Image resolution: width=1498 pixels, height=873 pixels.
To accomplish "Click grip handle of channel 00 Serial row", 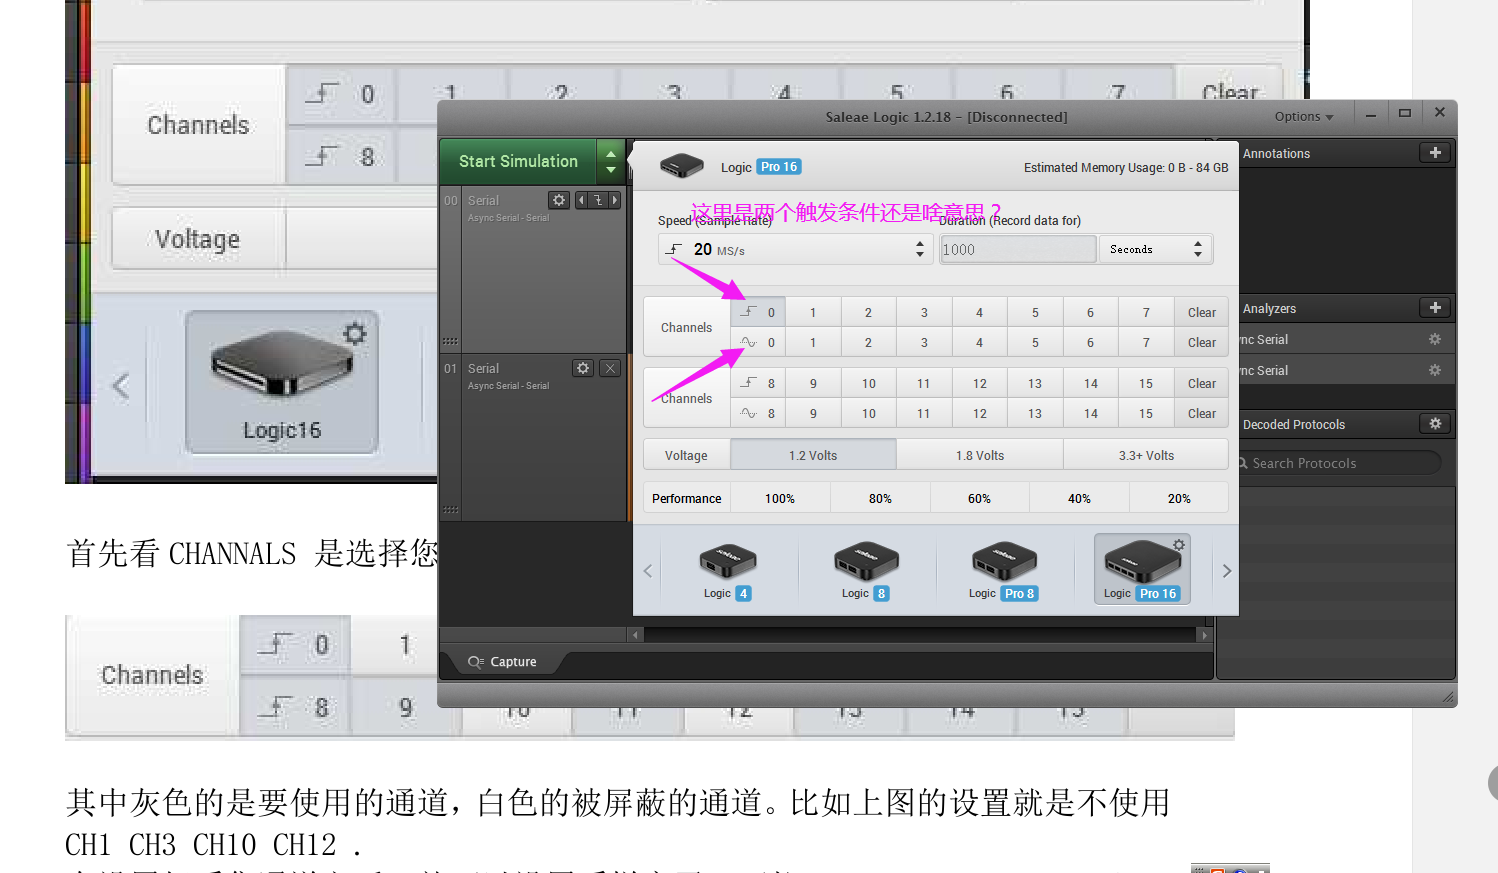I will pyautogui.click(x=450, y=341).
